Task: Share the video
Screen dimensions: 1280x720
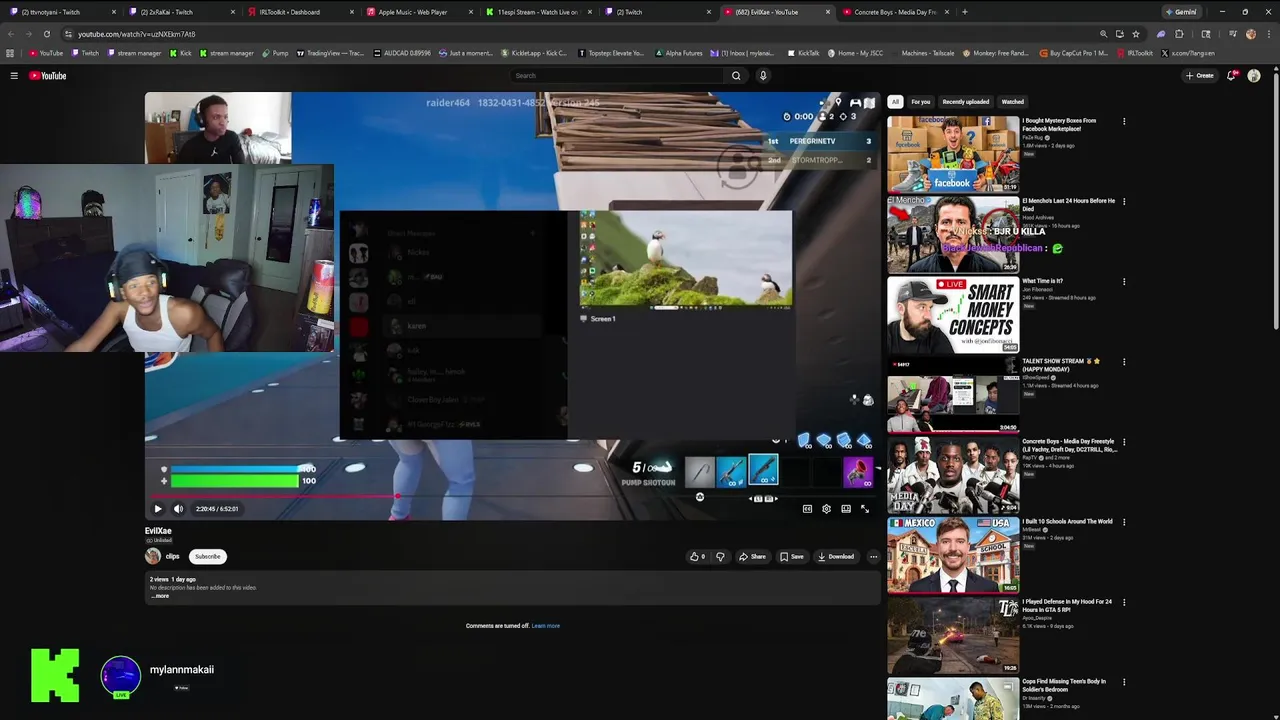Action: pos(752,557)
